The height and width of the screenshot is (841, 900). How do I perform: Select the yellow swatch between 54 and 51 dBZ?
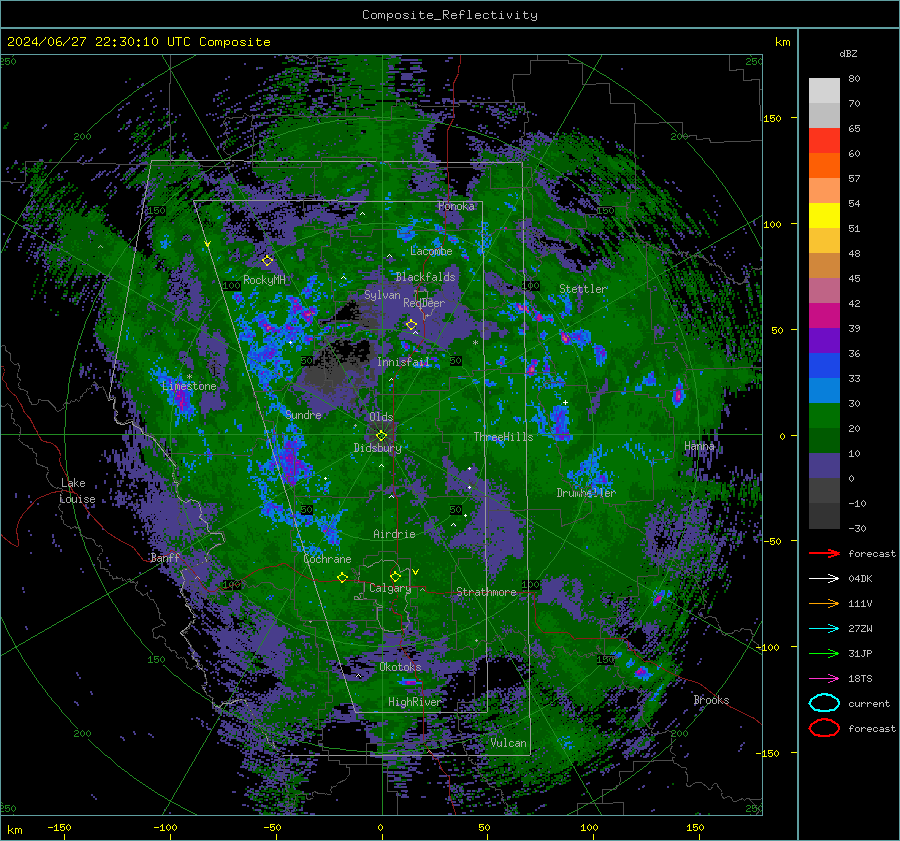[x=824, y=216]
